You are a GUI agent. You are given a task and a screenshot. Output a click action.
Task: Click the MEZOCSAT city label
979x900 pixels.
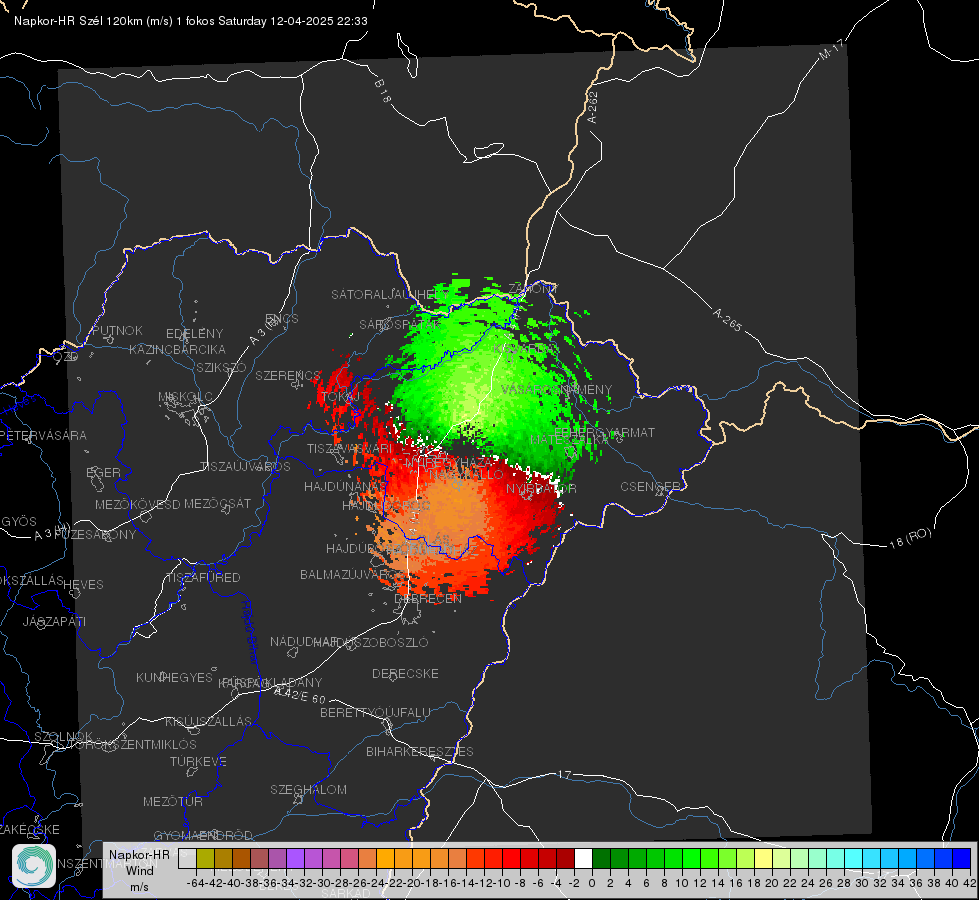pyautogui.click(x=217, y=503)
